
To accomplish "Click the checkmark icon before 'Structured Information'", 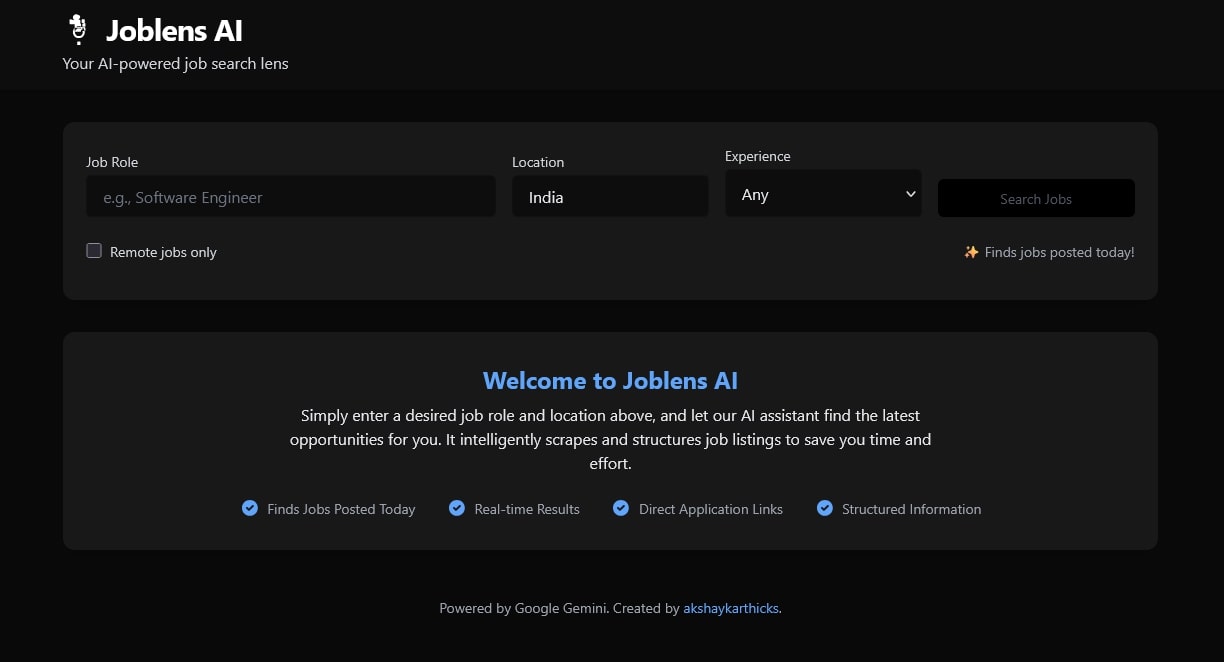I will [x=825, y=508].
